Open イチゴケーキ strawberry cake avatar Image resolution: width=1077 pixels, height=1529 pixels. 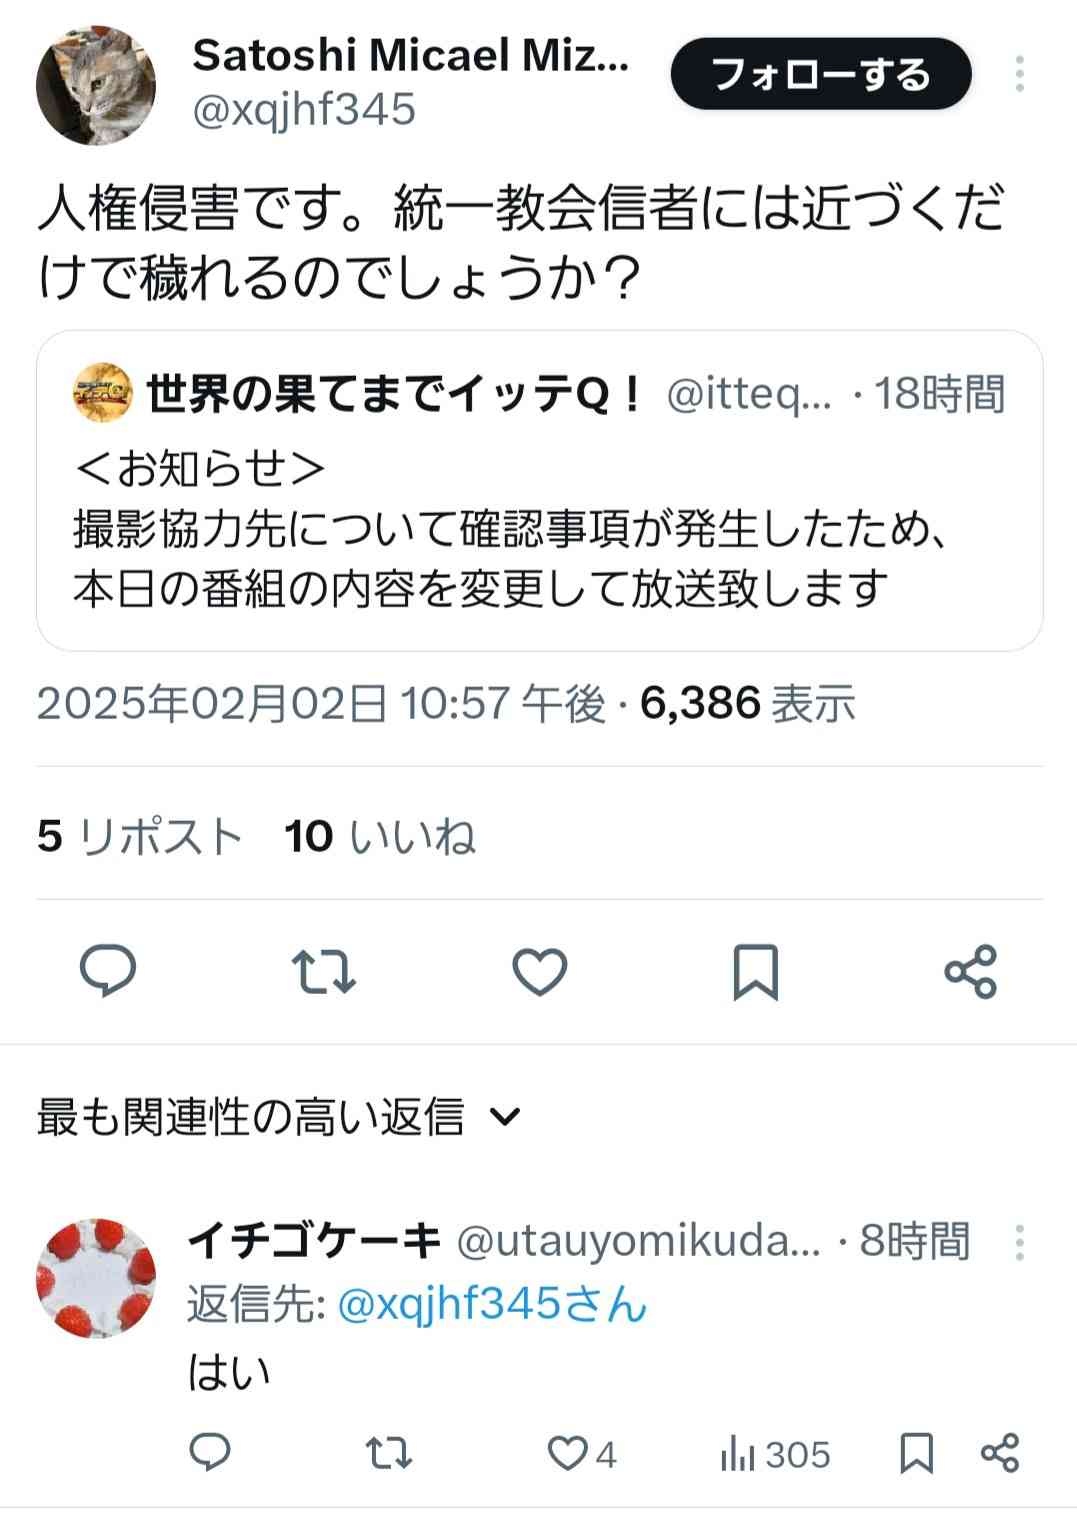96,1277
